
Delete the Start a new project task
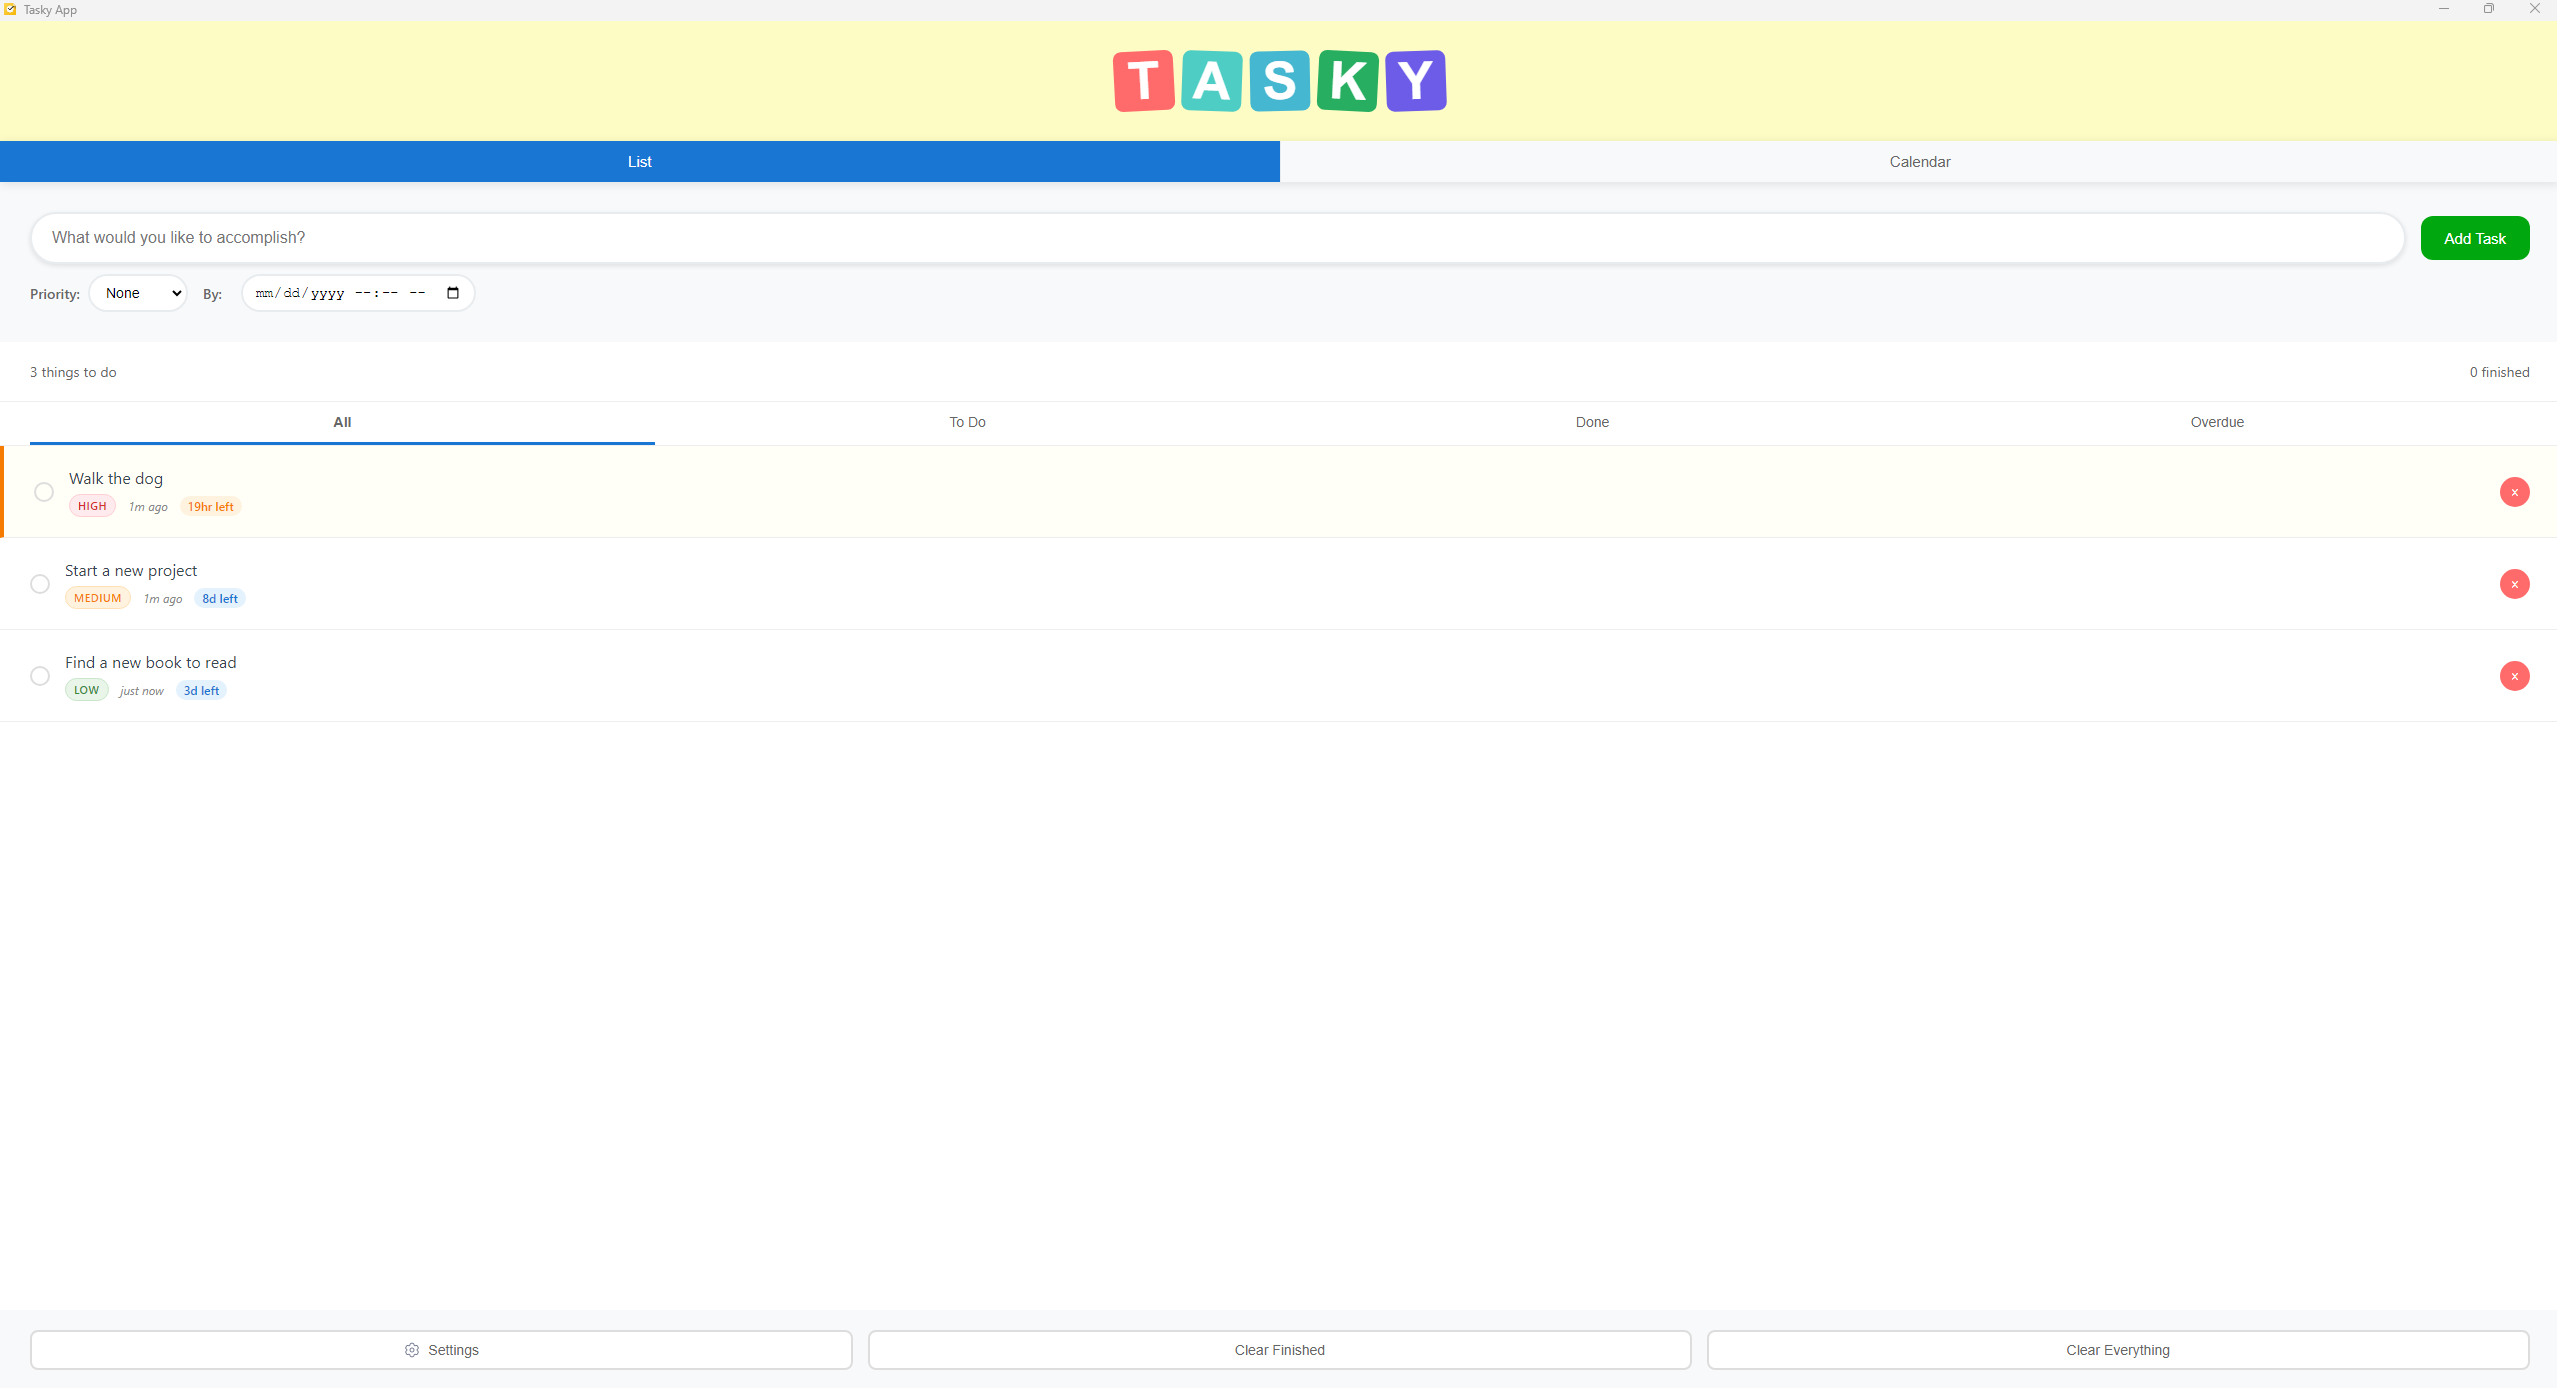point(2514,584)
